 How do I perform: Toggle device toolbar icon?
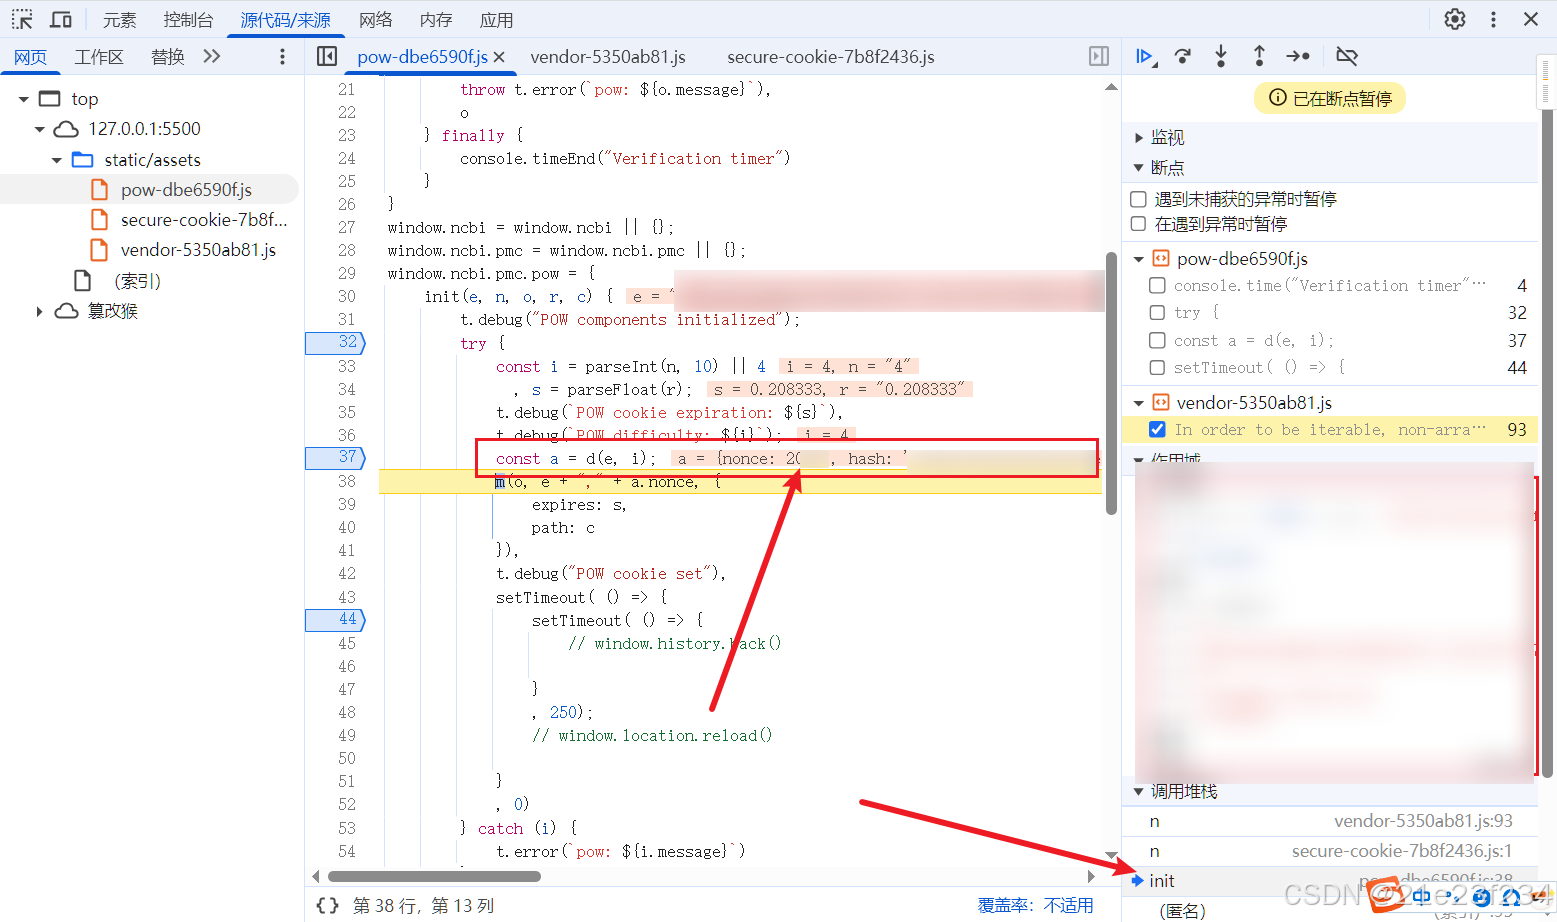61,19
